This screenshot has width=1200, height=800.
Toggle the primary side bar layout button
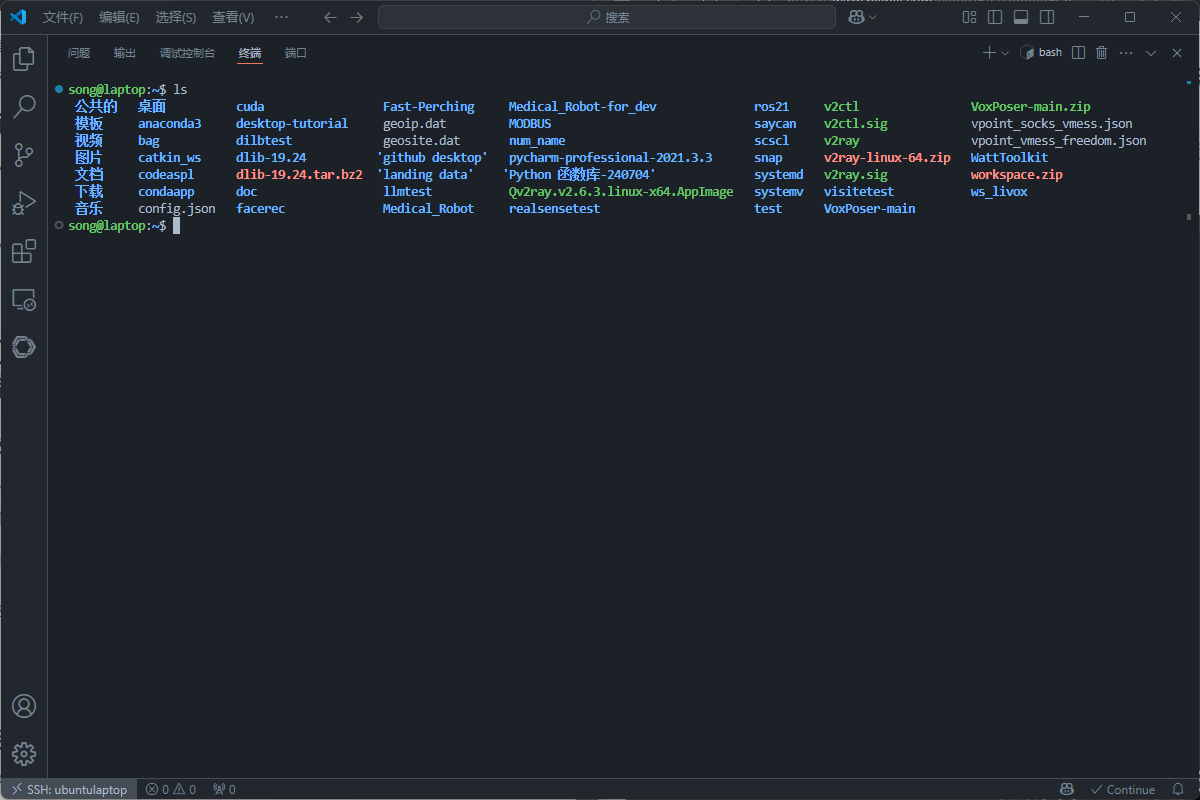point(995,17)
